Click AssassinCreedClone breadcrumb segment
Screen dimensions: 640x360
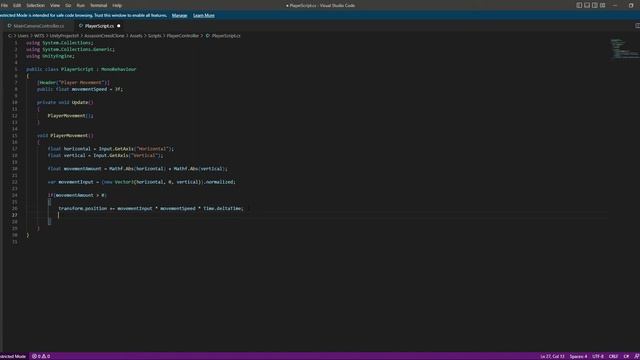click(x=104, y=36)
